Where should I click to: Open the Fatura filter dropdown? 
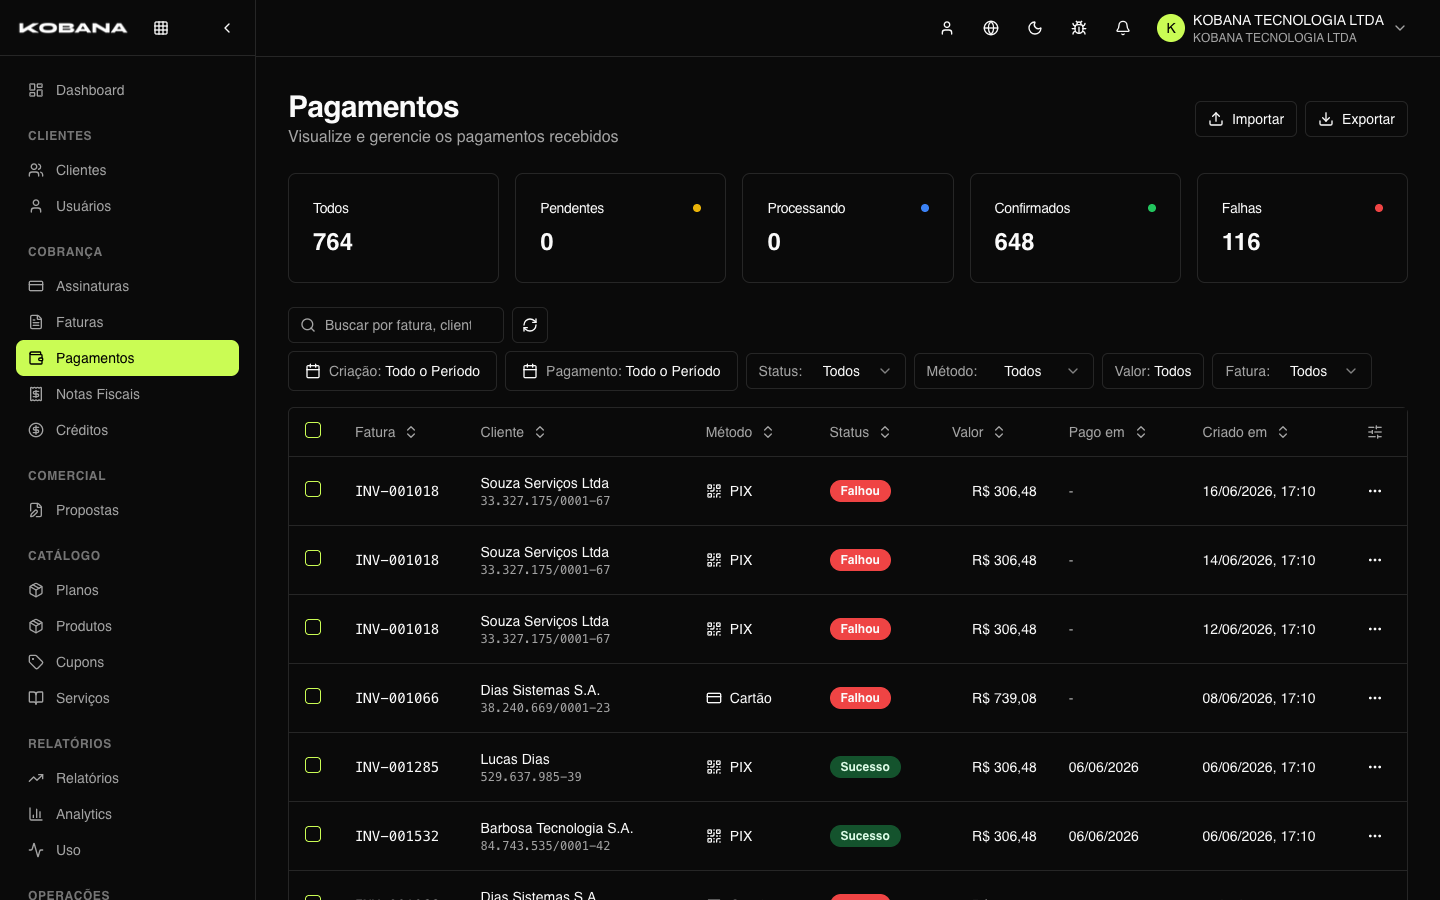(1292, 371)
